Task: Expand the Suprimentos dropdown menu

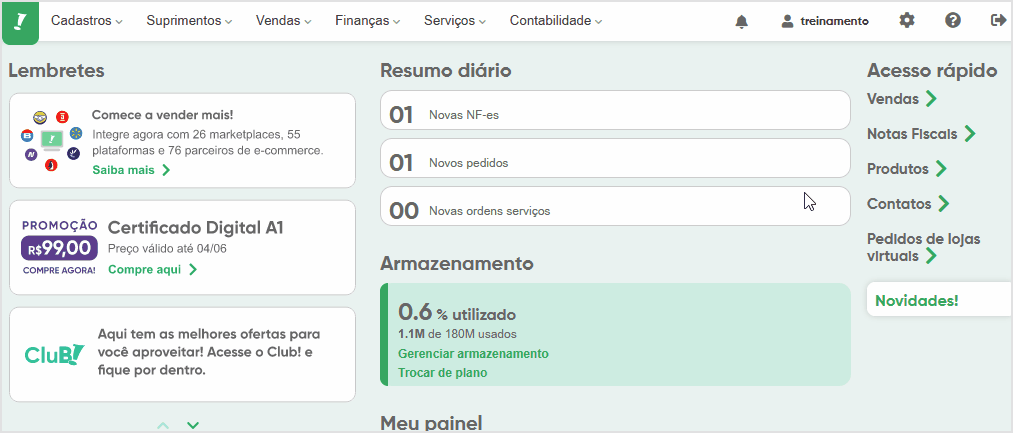Action: [x=189, y=21]
